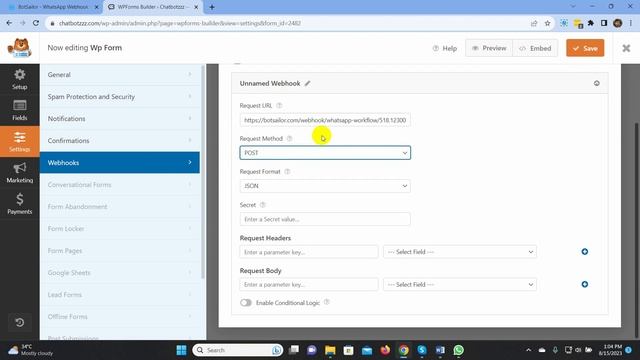Click the Request Body parameter key field
This screenshot has height=360, width=640.
click(x=309, y=284)
